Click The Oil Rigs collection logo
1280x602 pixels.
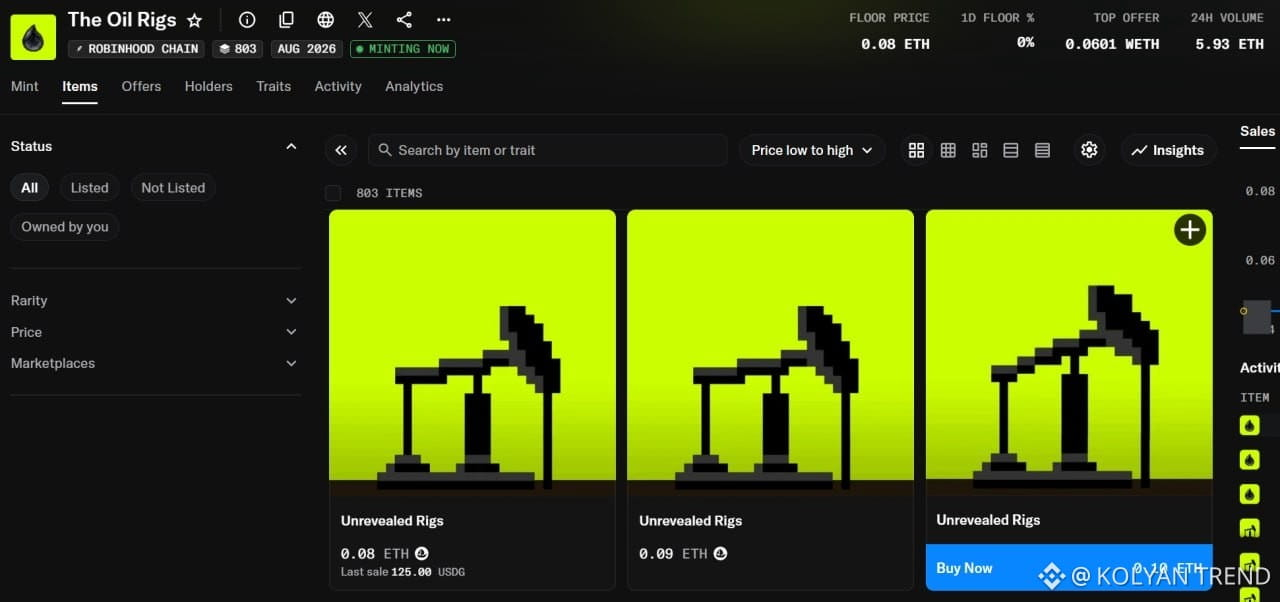[x=33, y=37]
